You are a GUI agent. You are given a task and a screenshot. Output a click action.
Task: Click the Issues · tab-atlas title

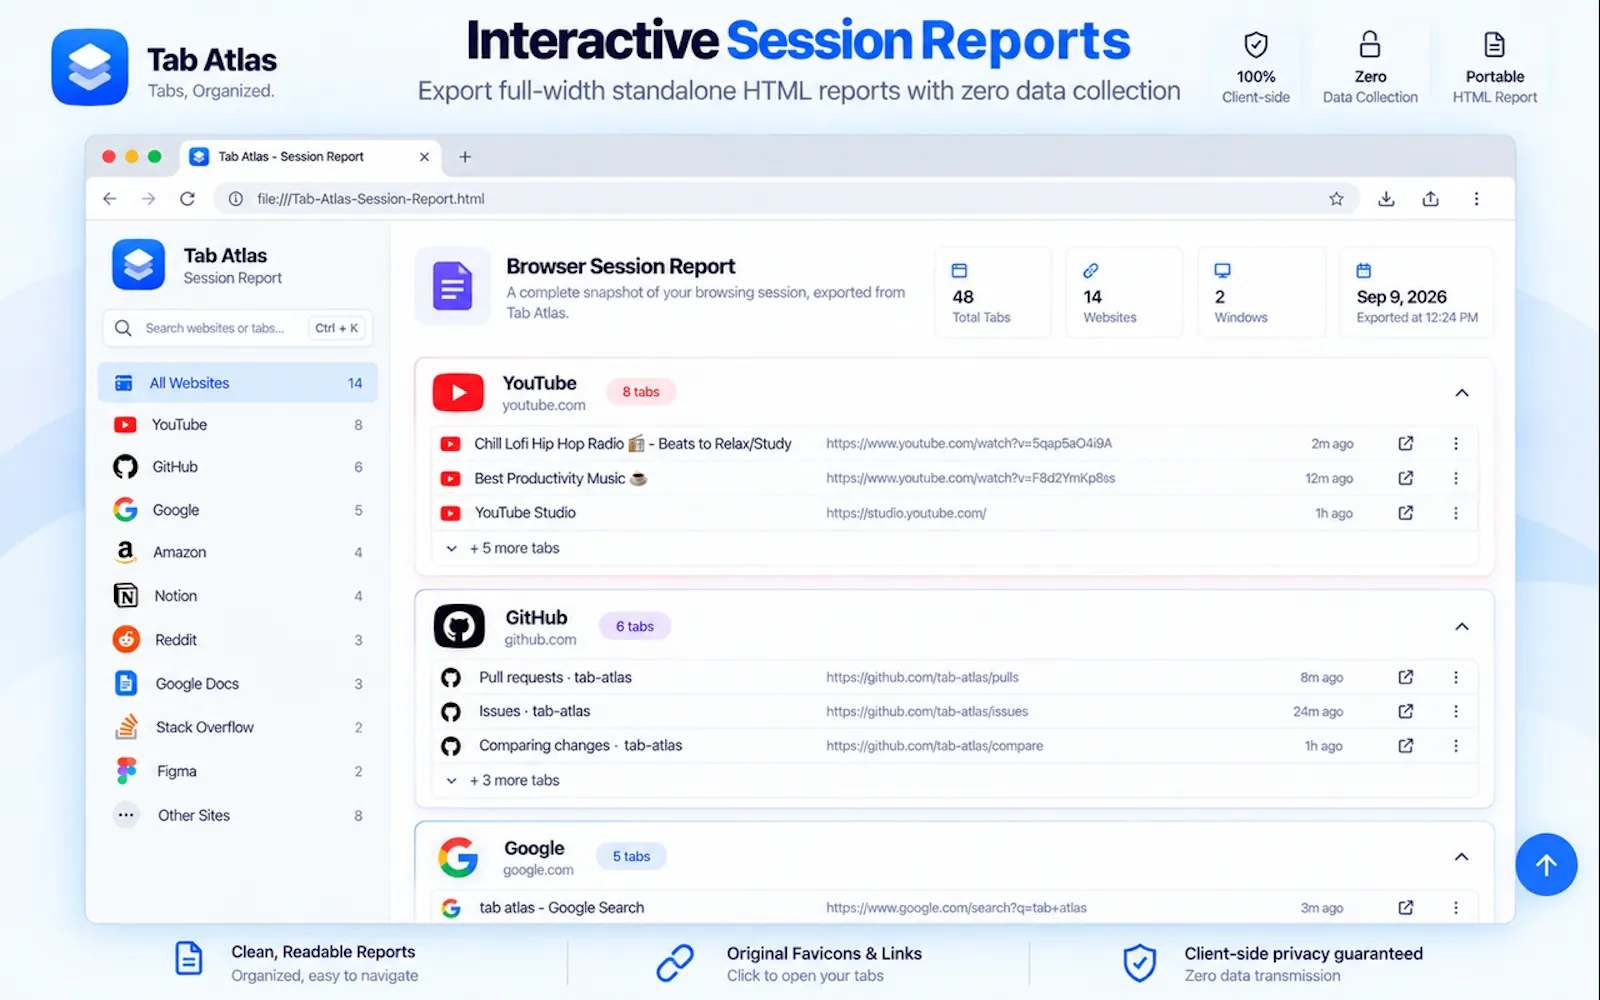coord(534,711)
